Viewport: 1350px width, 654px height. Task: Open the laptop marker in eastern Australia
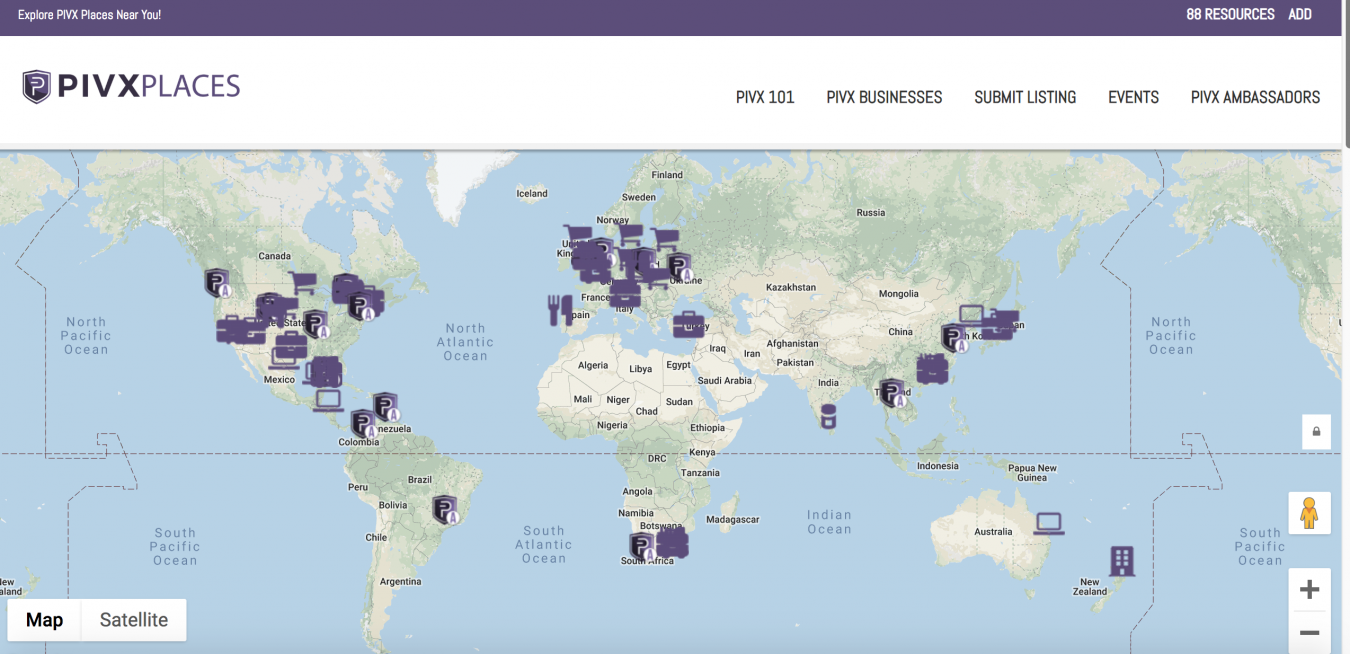tap(1048, 524)
